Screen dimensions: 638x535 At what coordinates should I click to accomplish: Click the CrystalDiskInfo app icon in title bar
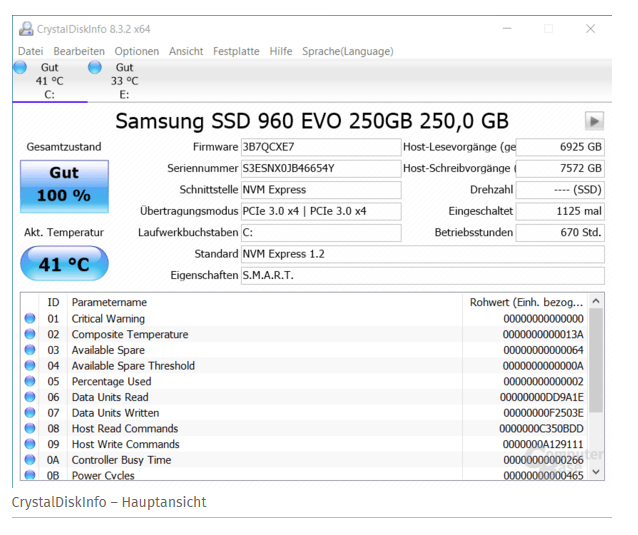tap(26, 29)
